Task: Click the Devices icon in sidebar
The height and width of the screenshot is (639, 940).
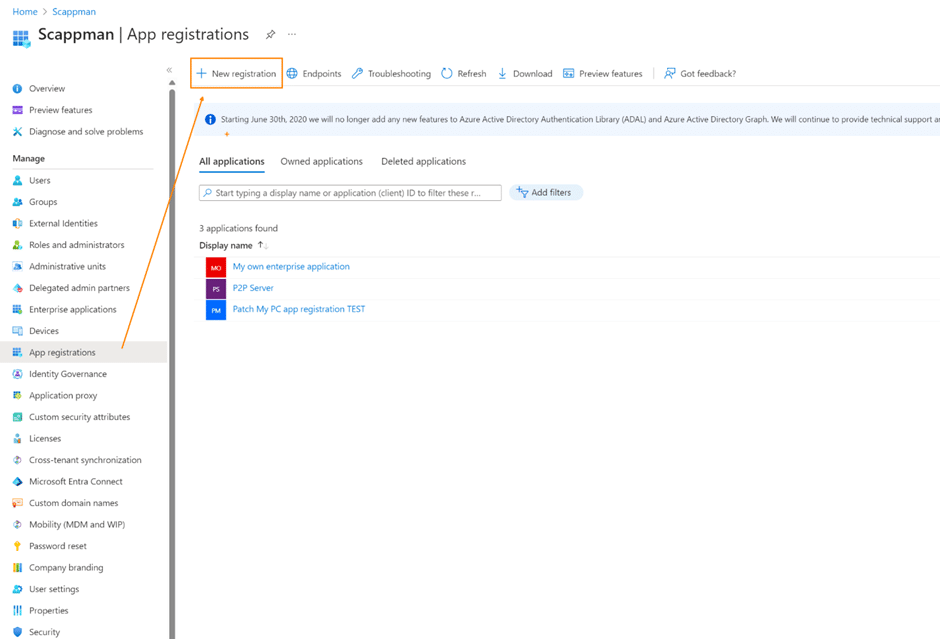Action: [x=17, y=331]
